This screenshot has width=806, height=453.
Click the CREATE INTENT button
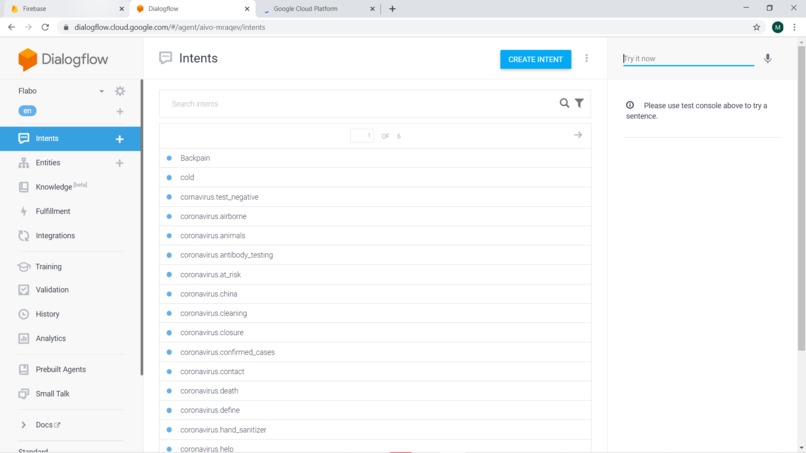click(535, 59)
